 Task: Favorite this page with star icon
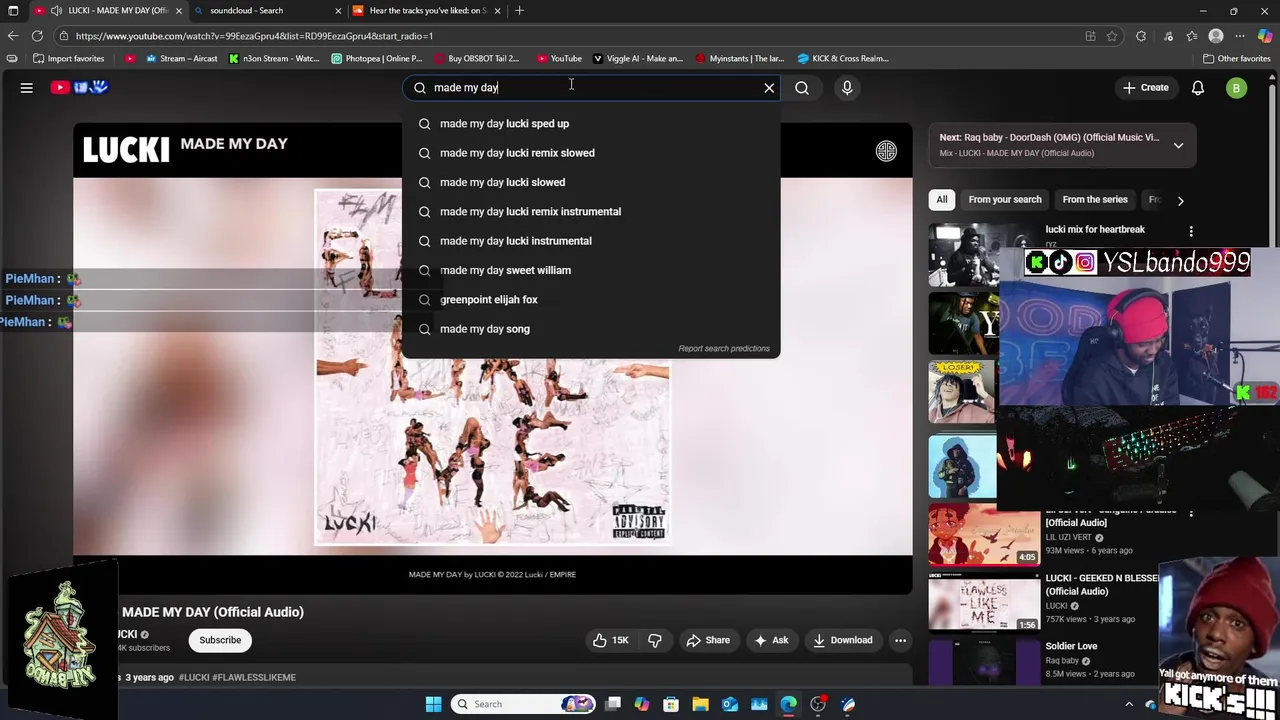coord(1112,36)
